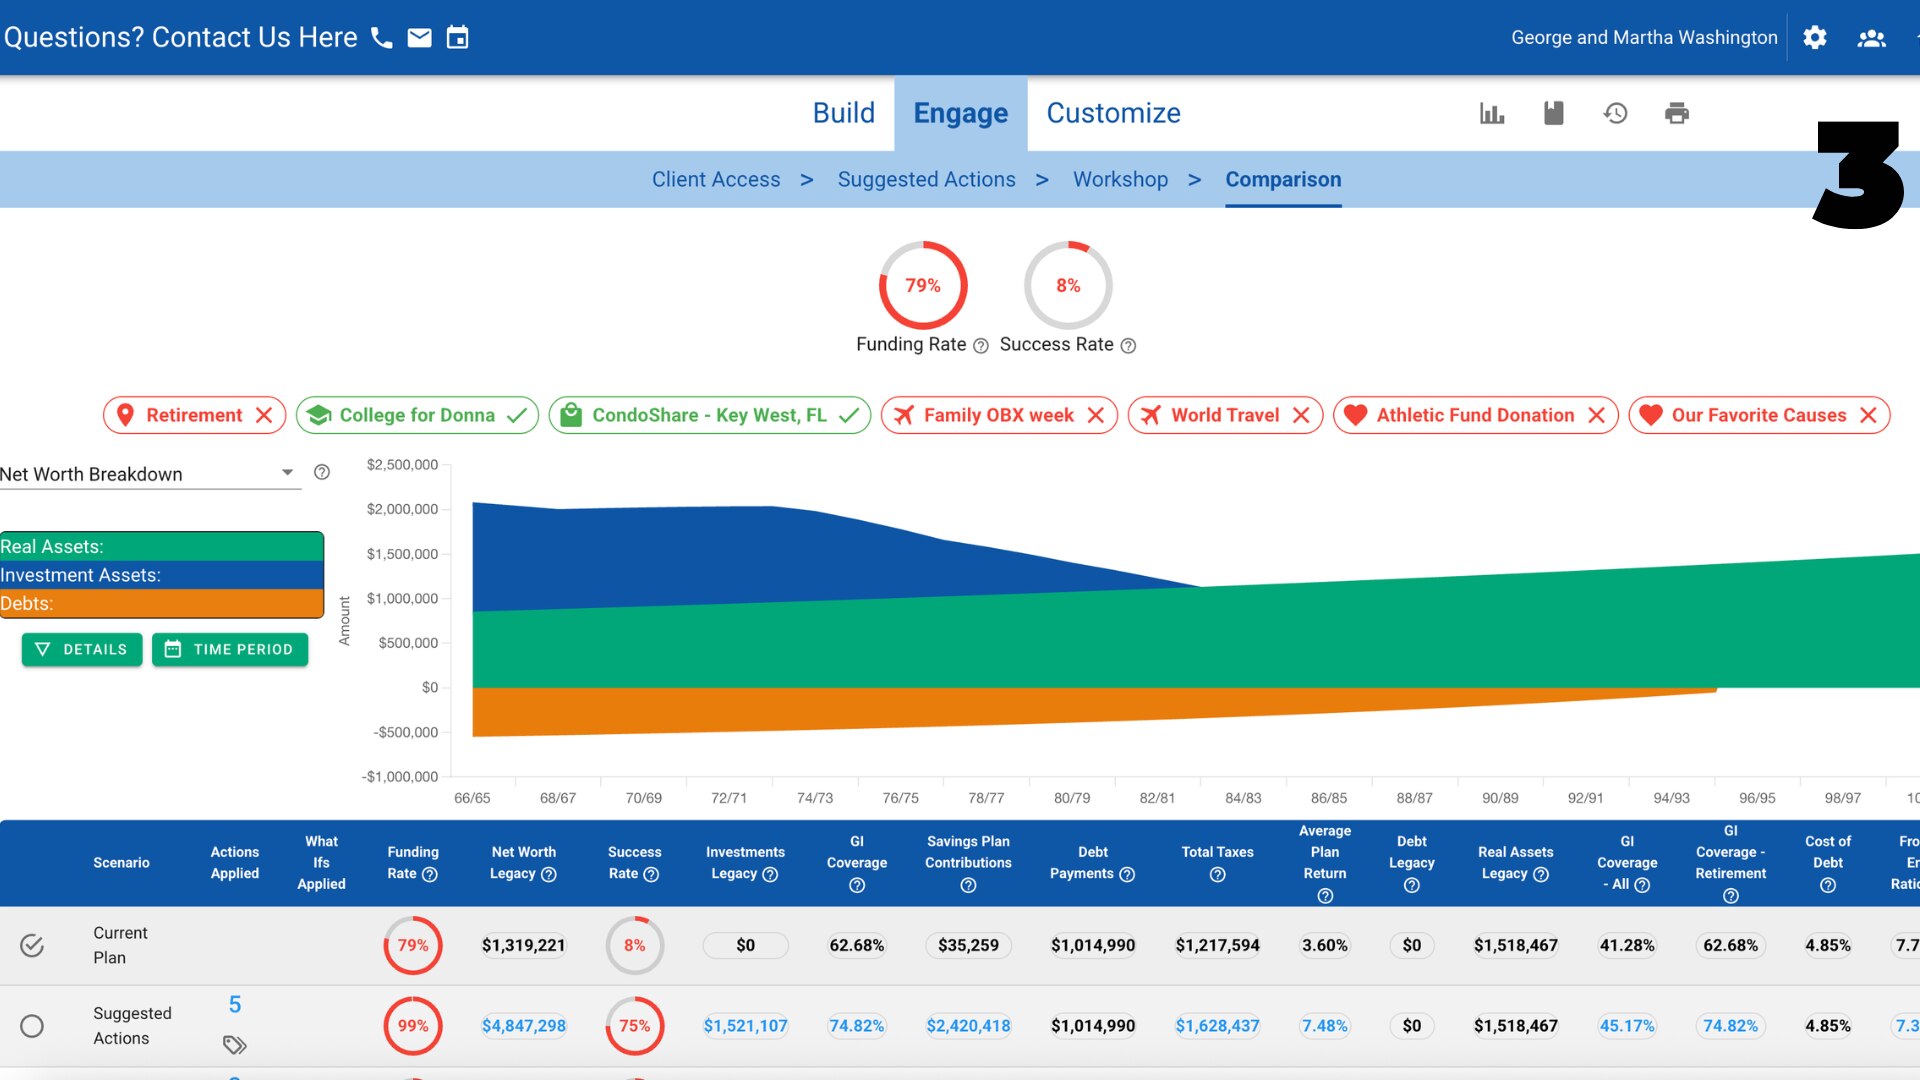Open the settings gear icon
Image resolution: width=1920 pixels, height=1080 pixels.
tap(1815, 38)
